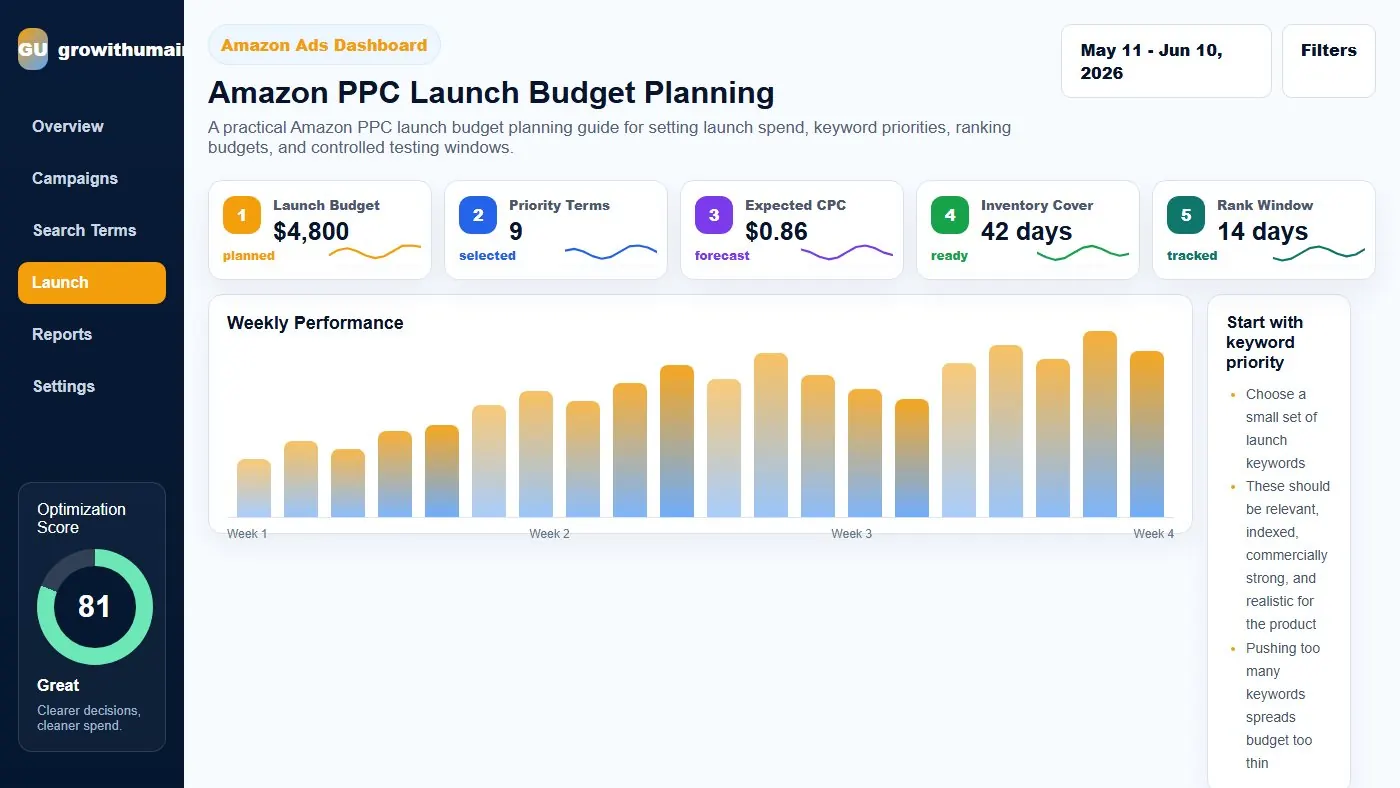Click the Optimization Score donut chart
The width and height of the screenshot is (1400, 788).
[x=95, y=606]
